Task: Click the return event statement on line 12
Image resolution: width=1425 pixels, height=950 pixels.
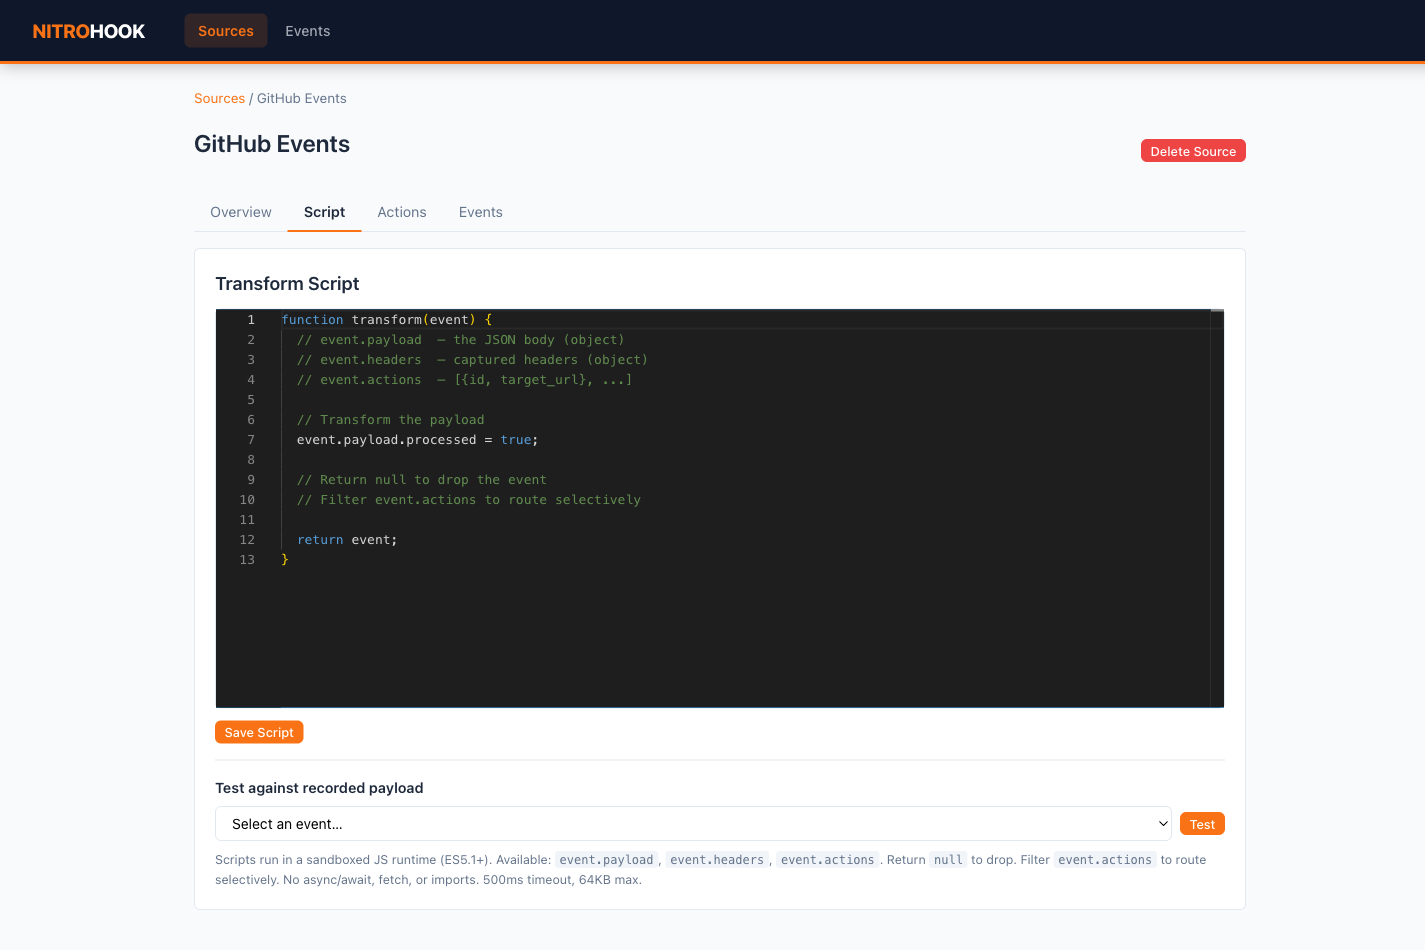Action: click(x=345, y=539)
